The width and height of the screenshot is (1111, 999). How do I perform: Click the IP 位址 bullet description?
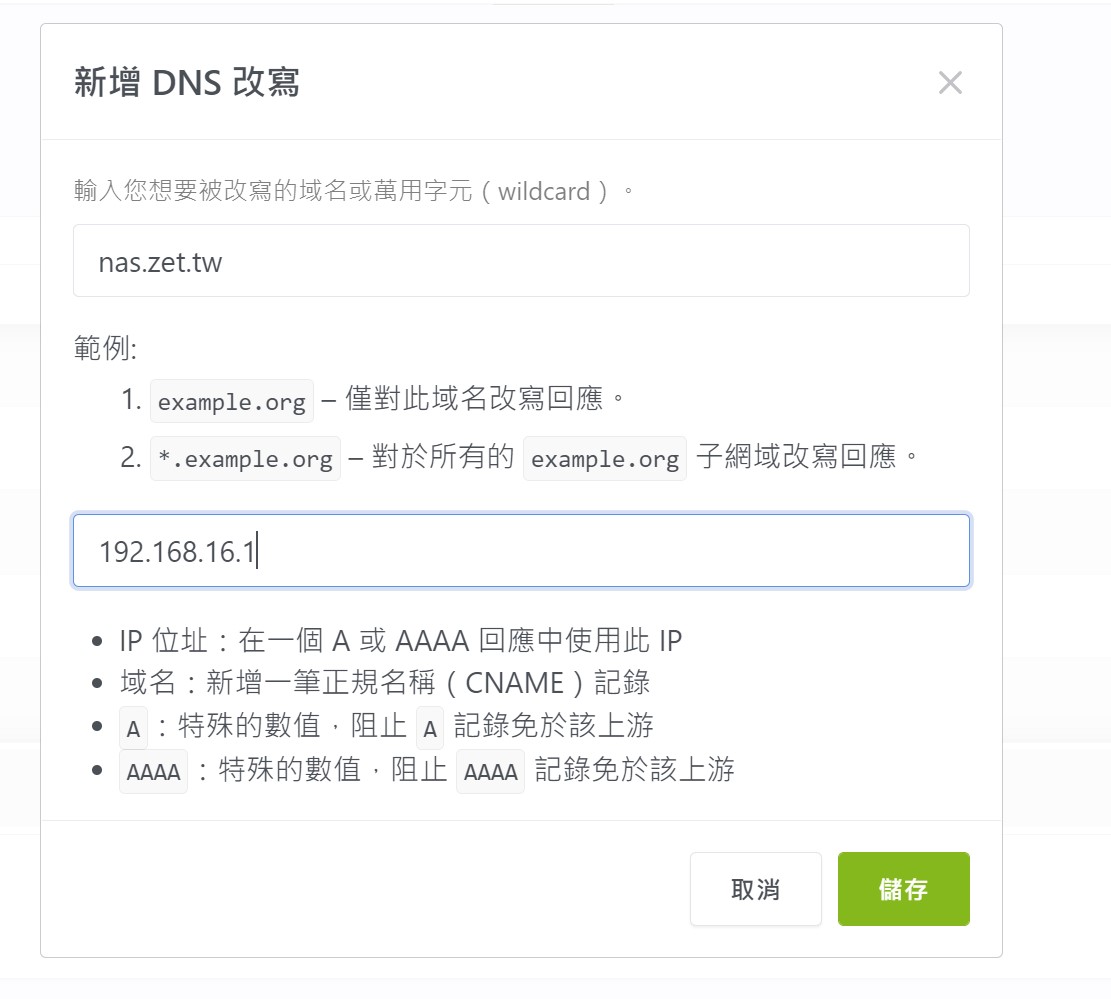click(x=400, y=640)
